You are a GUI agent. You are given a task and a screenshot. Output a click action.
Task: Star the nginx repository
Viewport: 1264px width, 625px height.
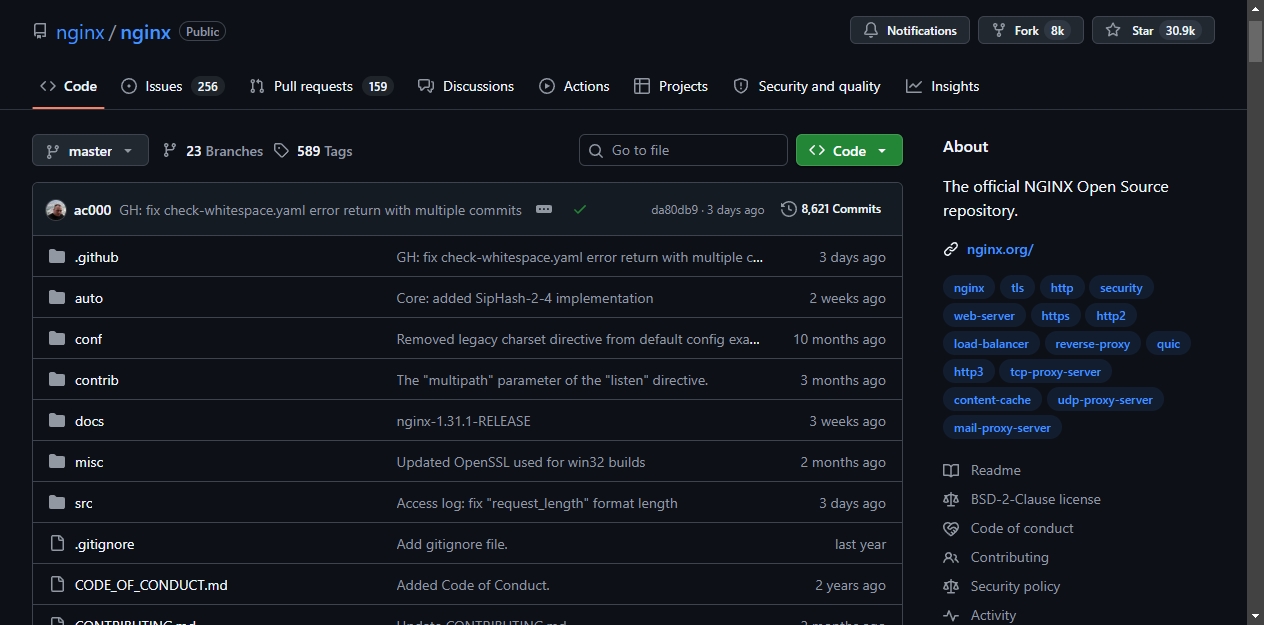point(1153,30)
